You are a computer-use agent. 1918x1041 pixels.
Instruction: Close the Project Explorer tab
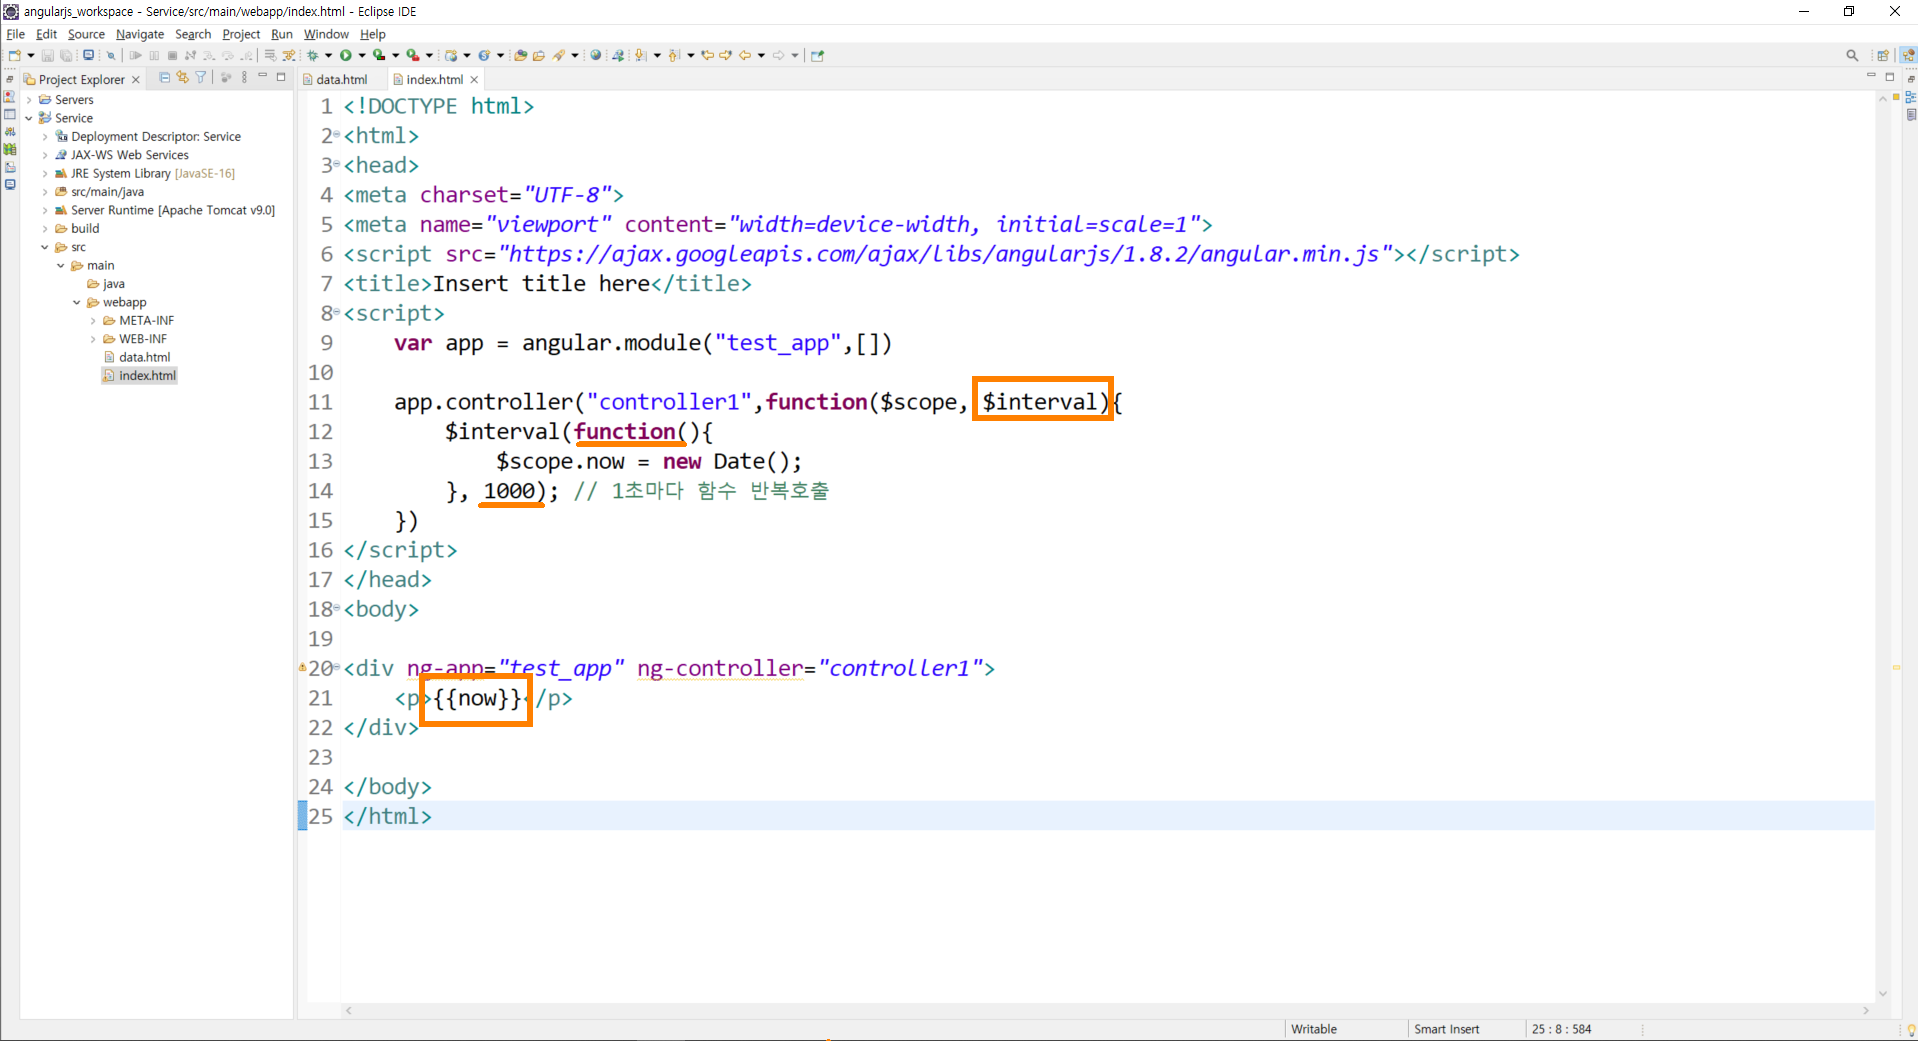point(136,80)
